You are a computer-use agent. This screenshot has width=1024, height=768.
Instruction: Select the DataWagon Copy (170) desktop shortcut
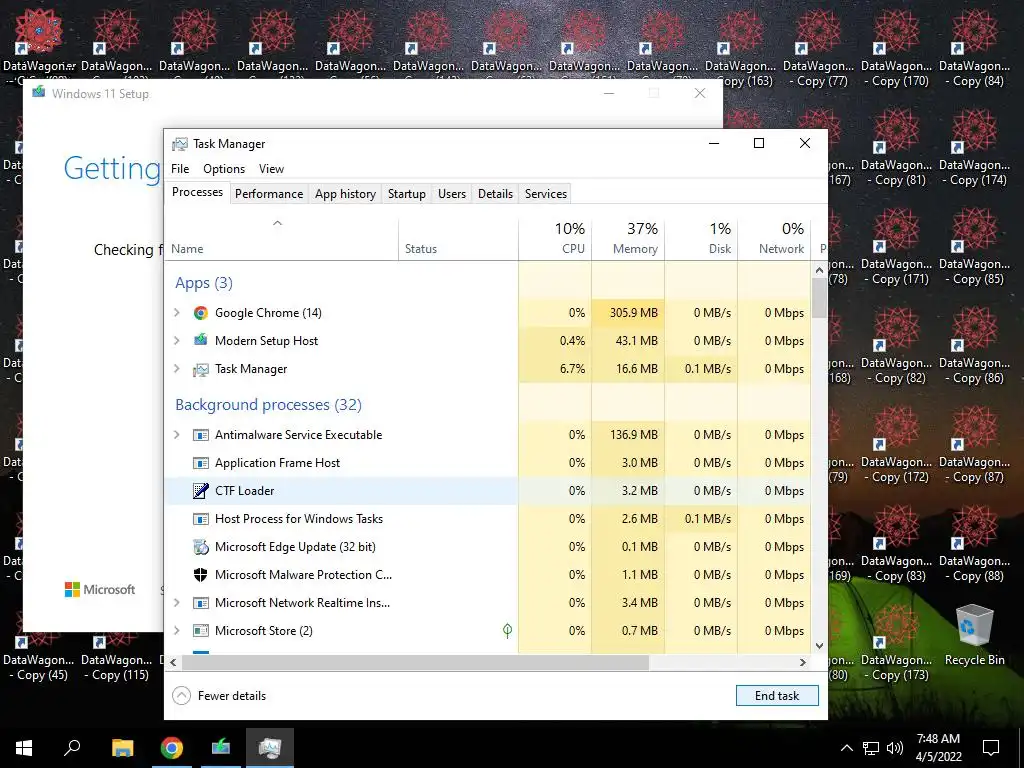point(896,48)
